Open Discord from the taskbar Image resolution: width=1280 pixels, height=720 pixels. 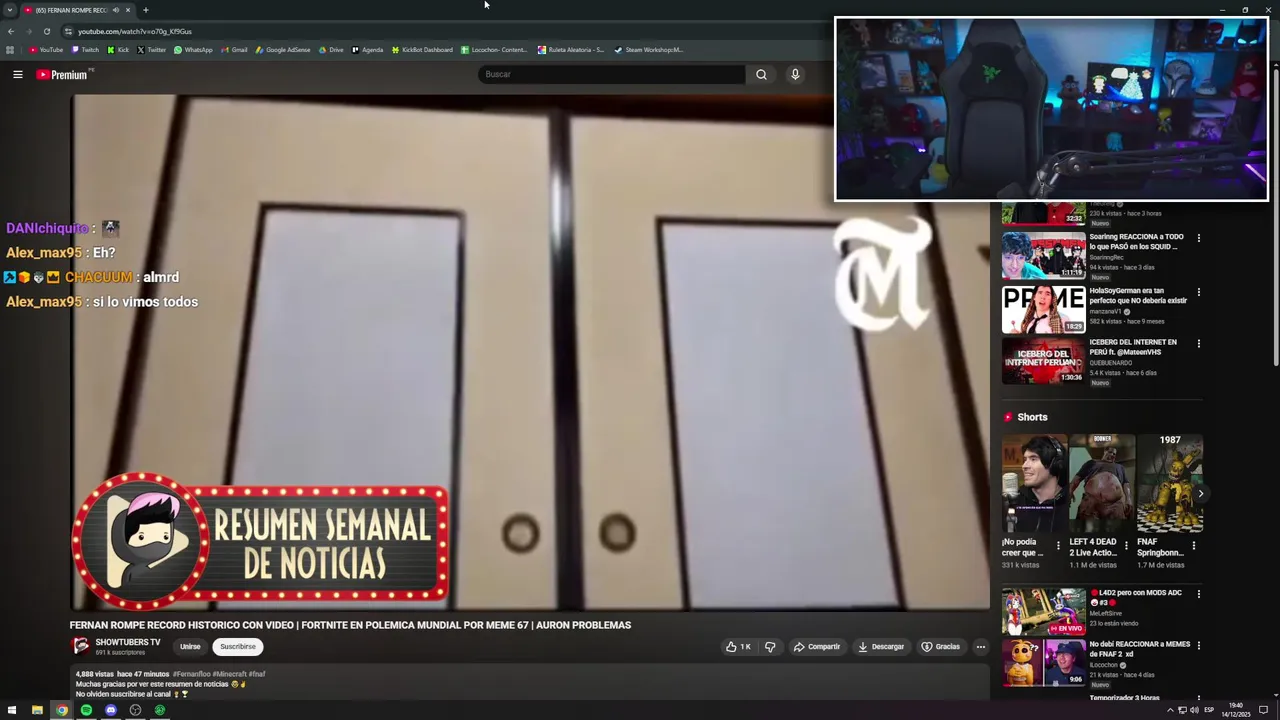pyautogui.click(x=111, y=710)
